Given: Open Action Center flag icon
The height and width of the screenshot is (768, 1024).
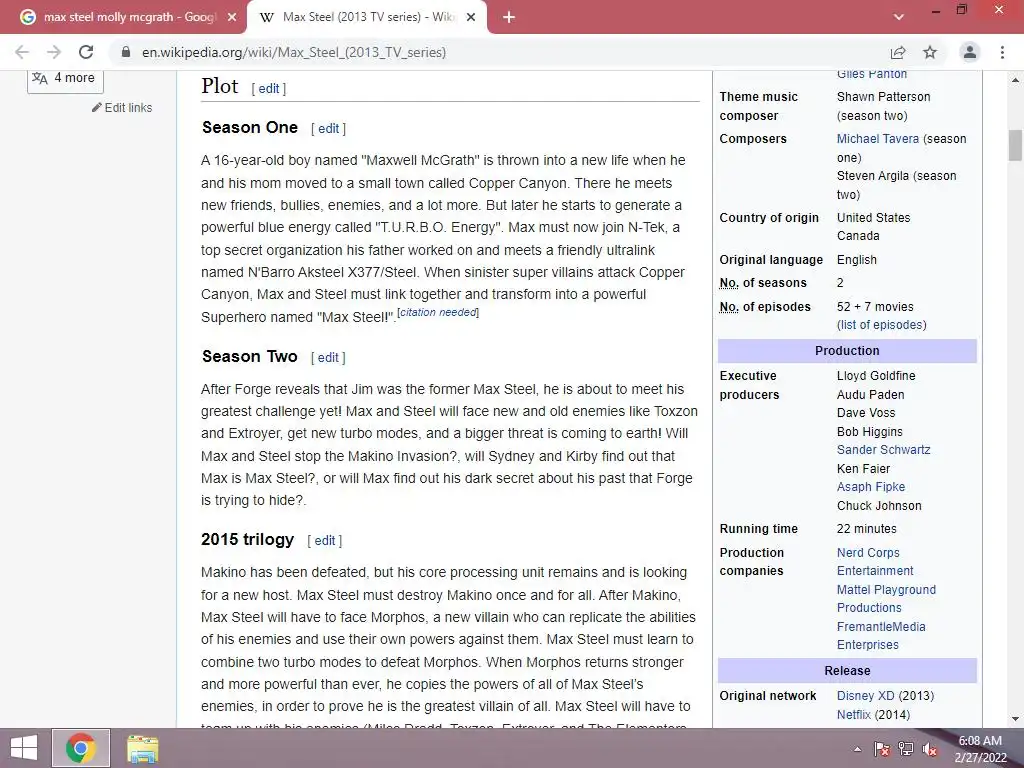Looking at the screenshot, I should click(x=882, y=749).
